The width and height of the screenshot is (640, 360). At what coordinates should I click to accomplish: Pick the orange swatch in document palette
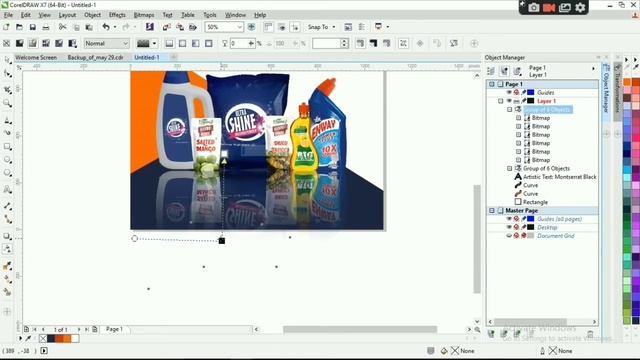click(x=67, y=338)
